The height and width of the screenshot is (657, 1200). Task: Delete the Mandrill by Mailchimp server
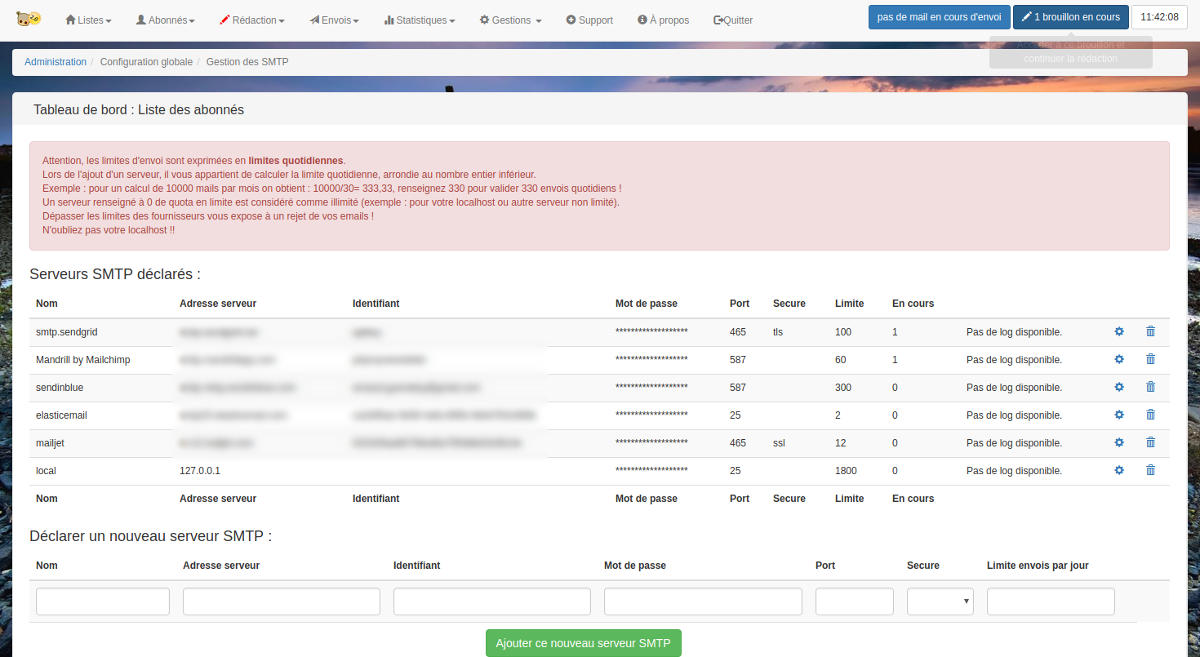pyautogui.click(x=1150, y=359)
